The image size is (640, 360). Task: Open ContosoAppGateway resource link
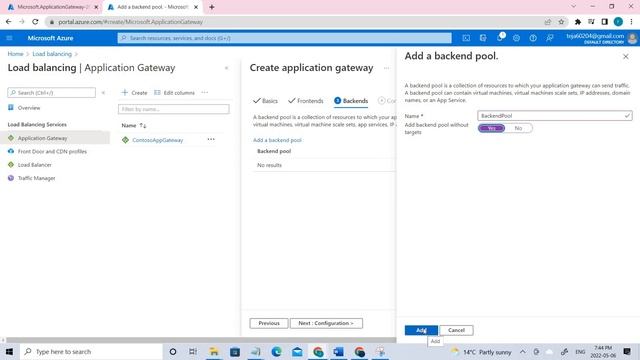tap(158, 140)
